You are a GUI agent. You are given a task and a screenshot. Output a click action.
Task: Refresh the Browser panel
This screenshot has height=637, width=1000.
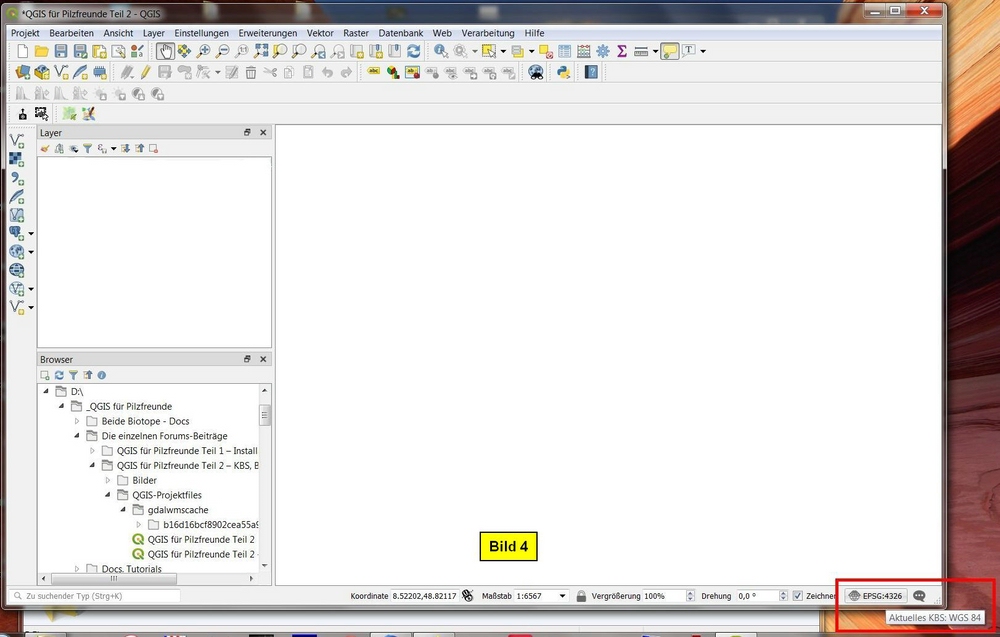tap(59, 375)
